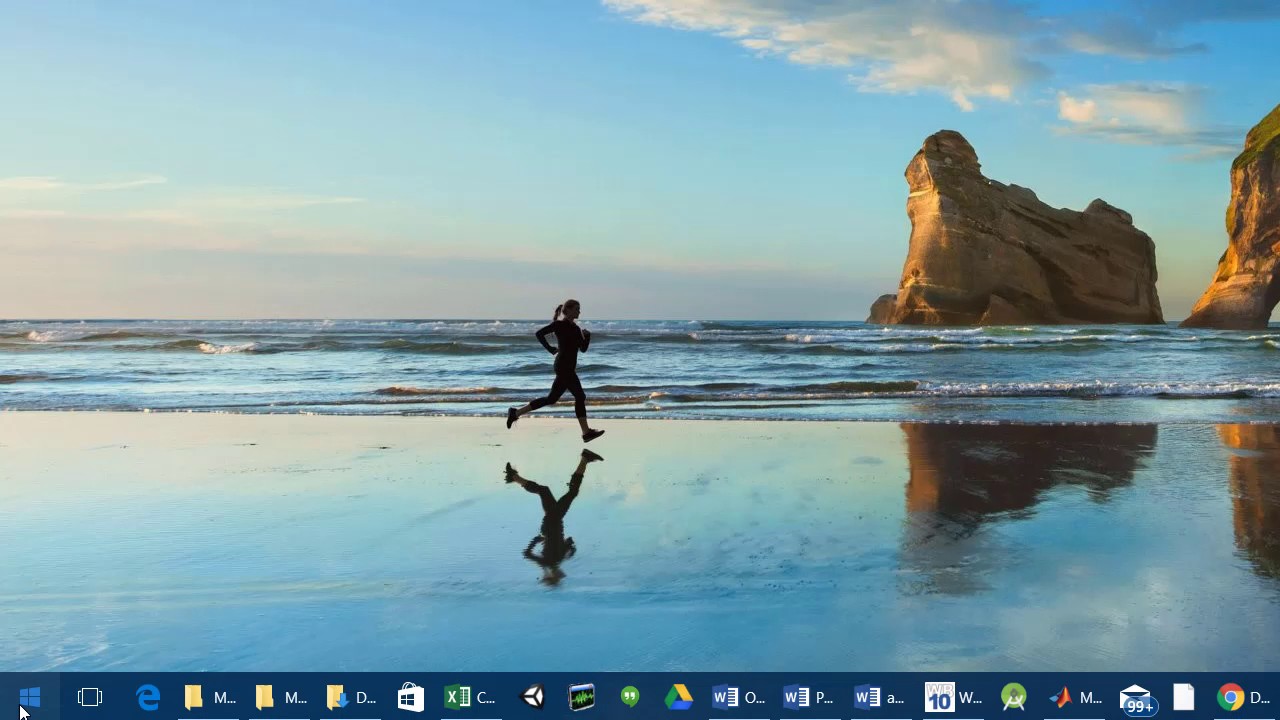Open the W10 app labeled W...
This screenshot has height=720, width=1280.
[x=953, y=697]
